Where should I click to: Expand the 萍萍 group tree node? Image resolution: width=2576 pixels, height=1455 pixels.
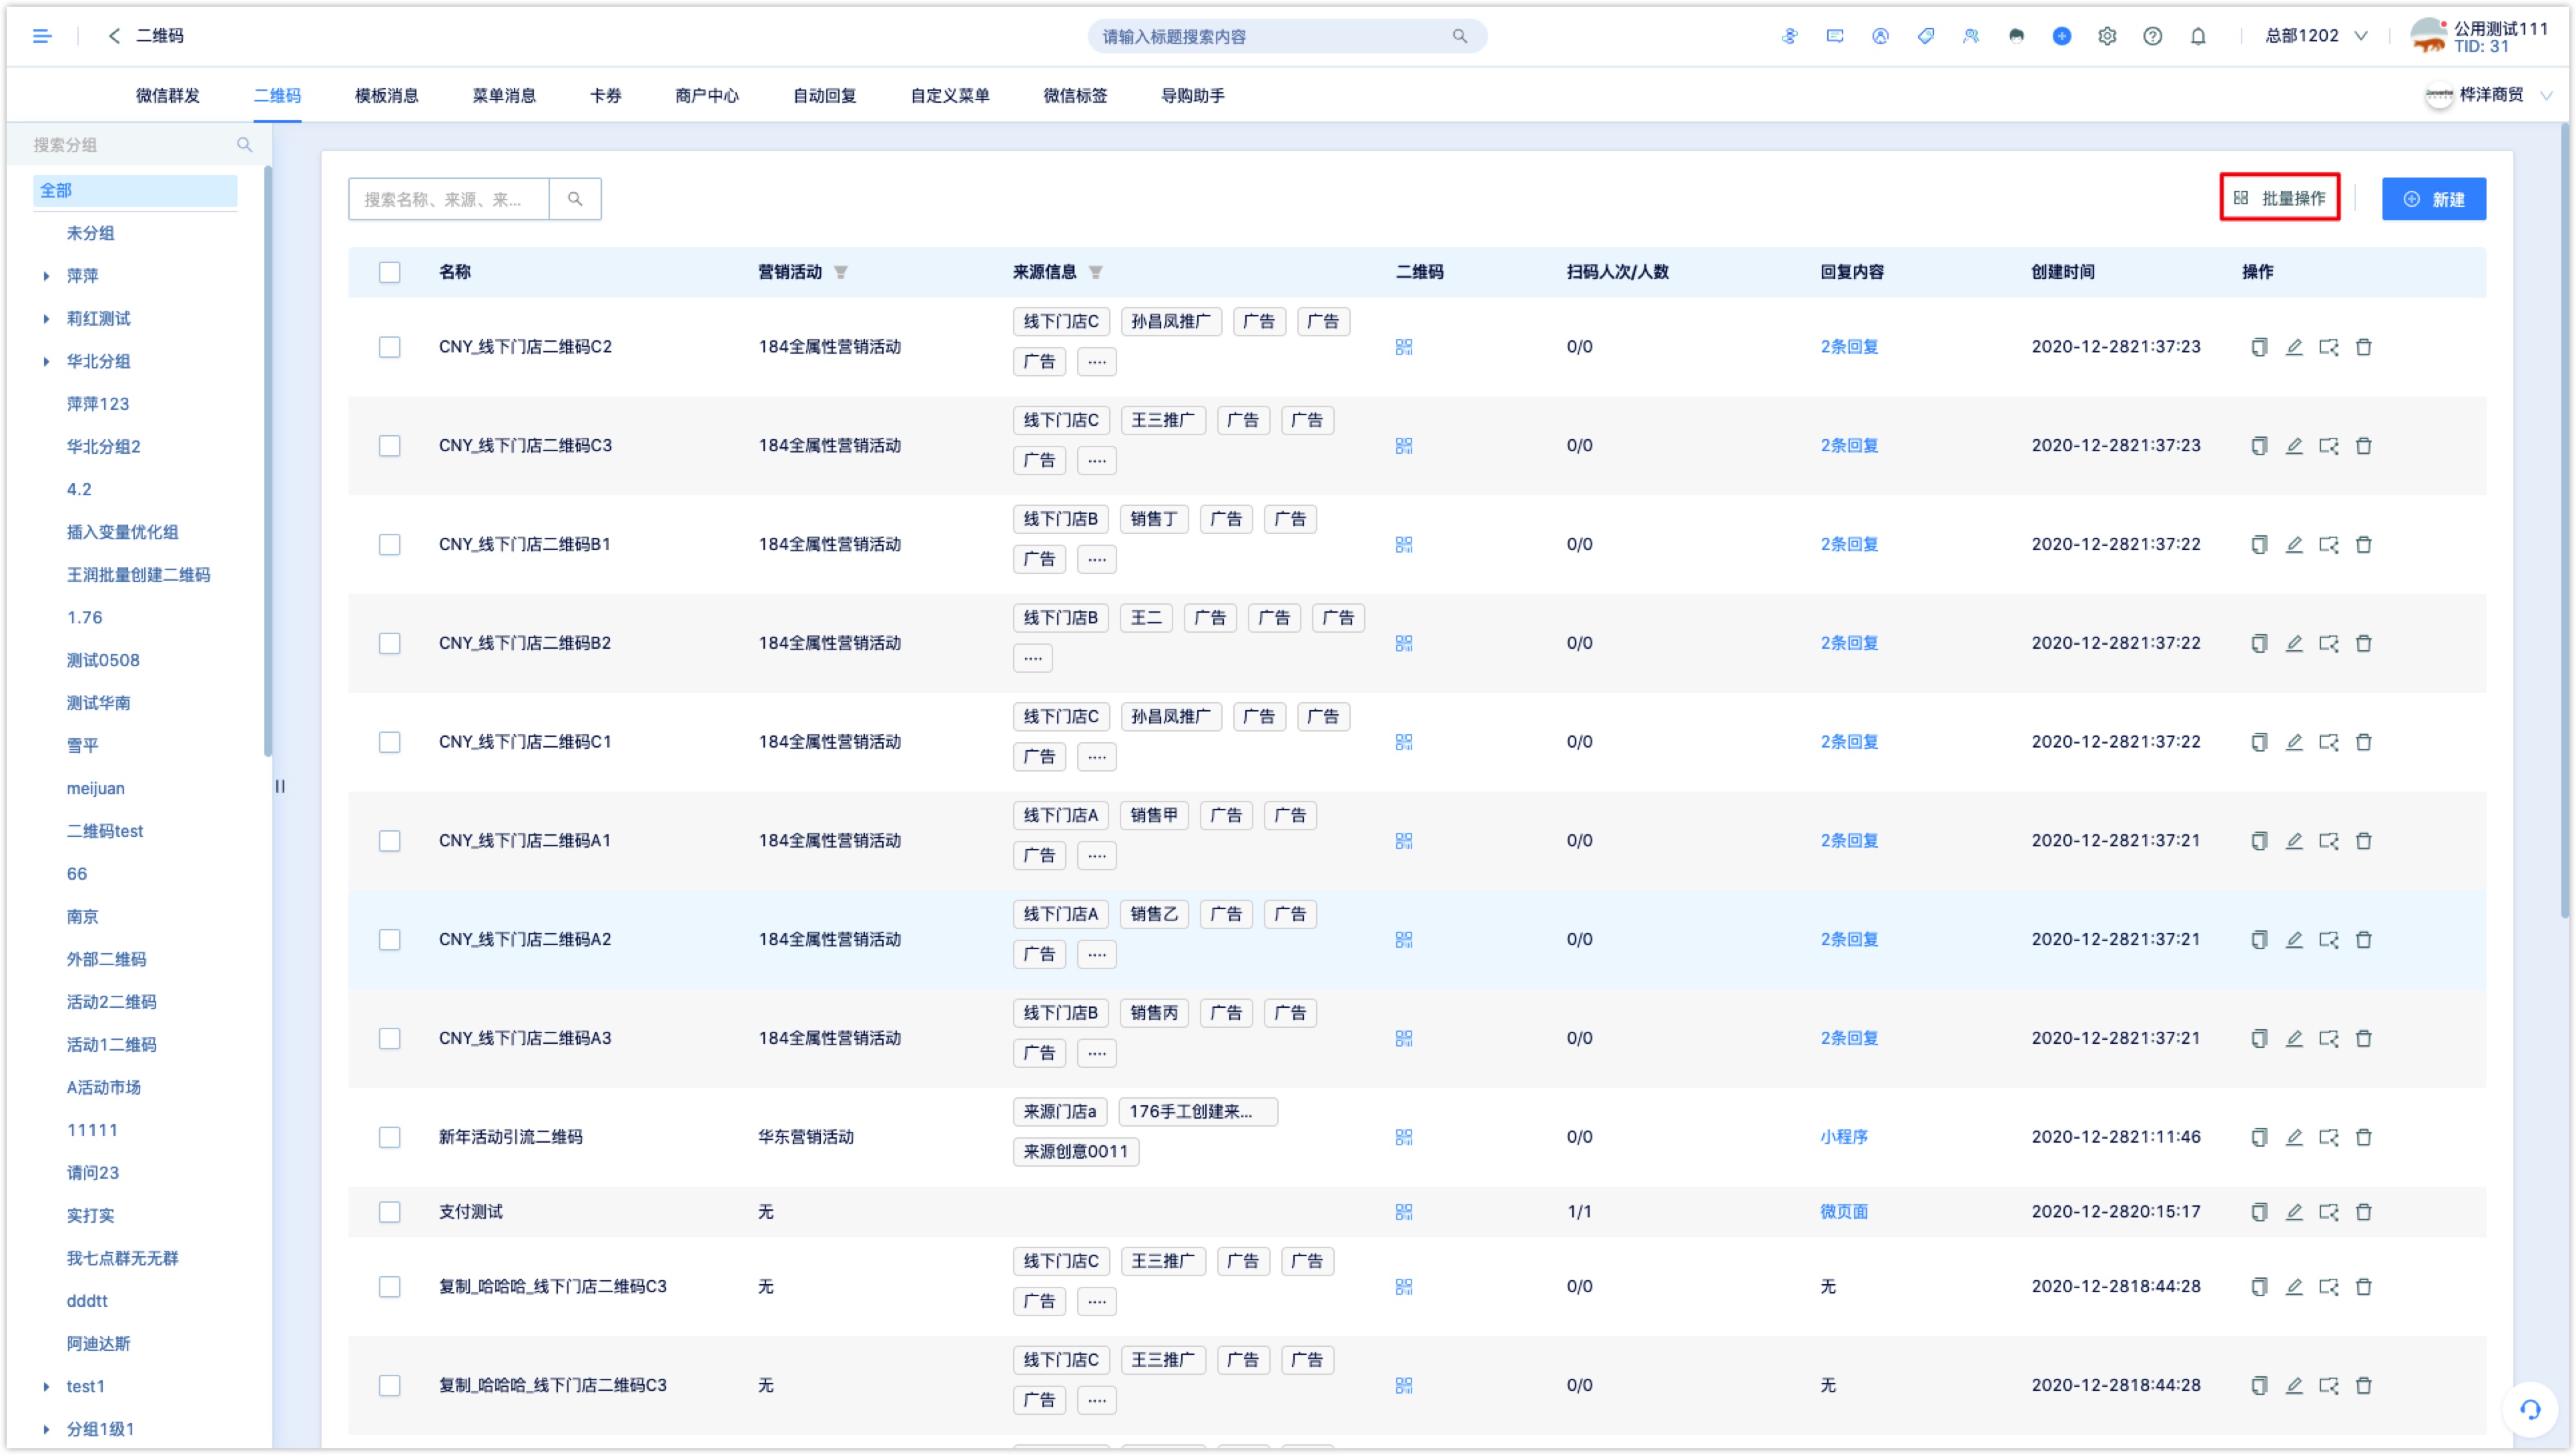pyautogui.click(x=47, y=276)
